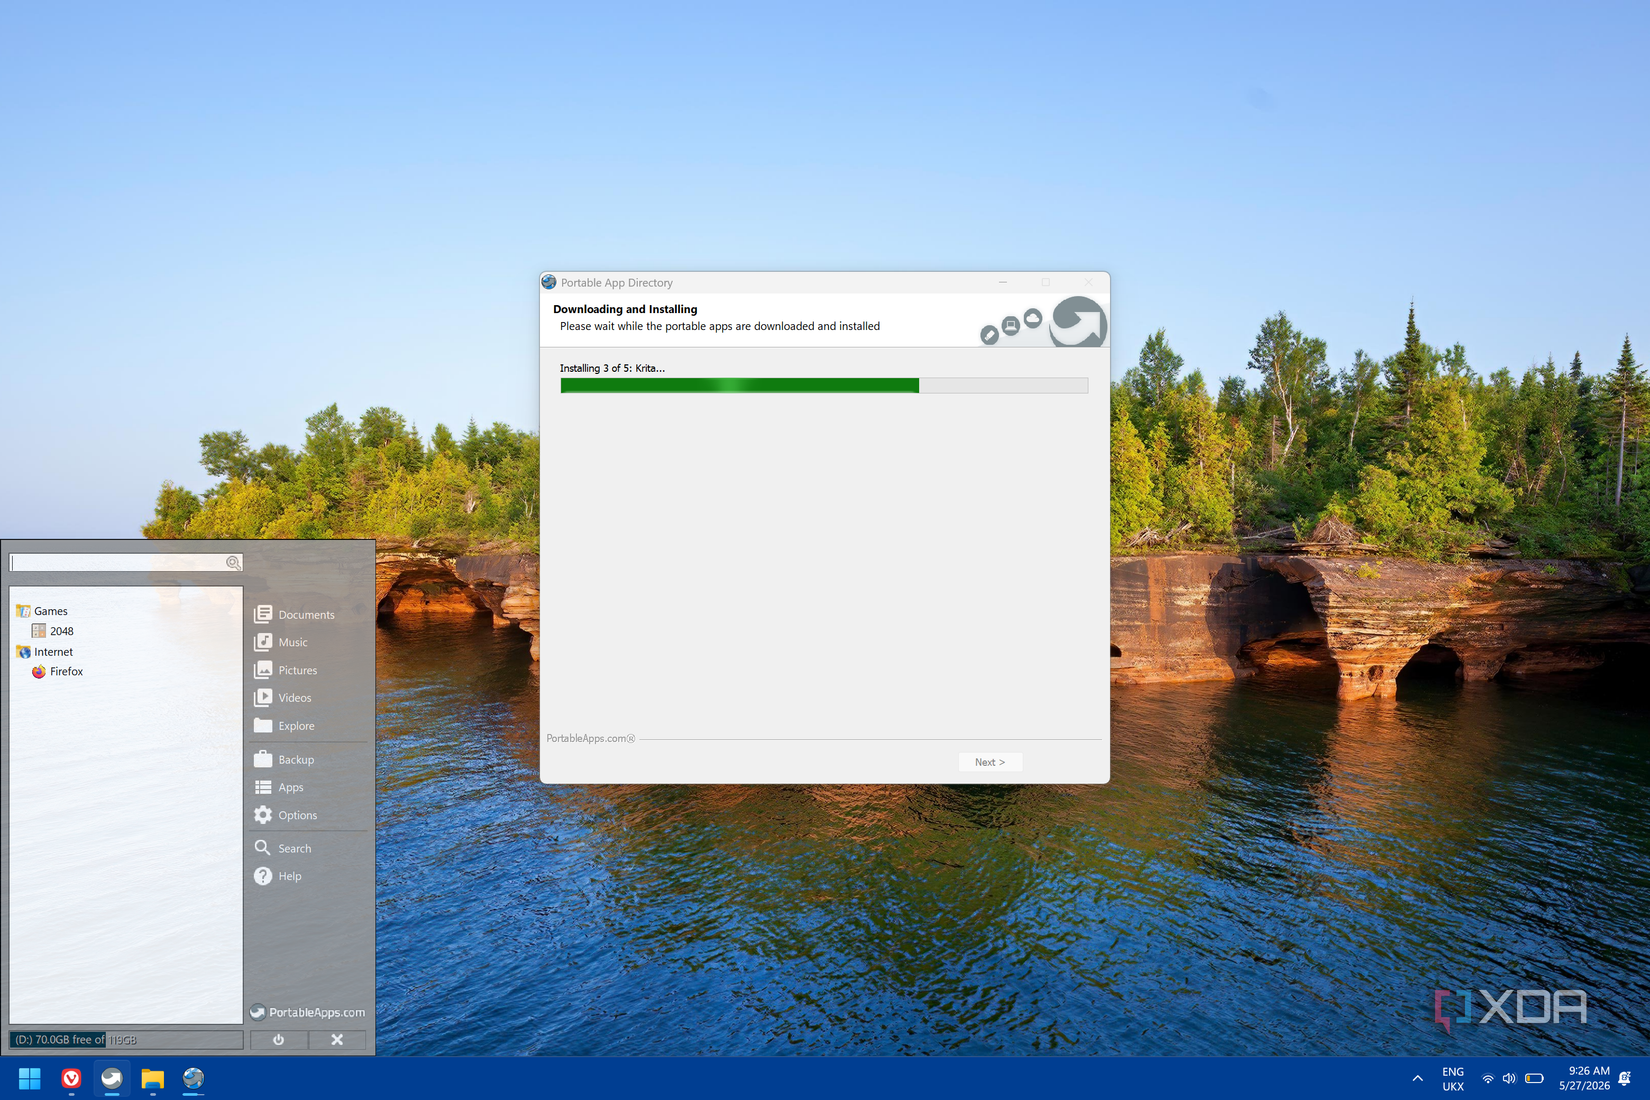The width and height of the screenshot is (1650, 1100).
Task: Click the ENG UKX language indicator
Action: click(x=1453, y=1079)
